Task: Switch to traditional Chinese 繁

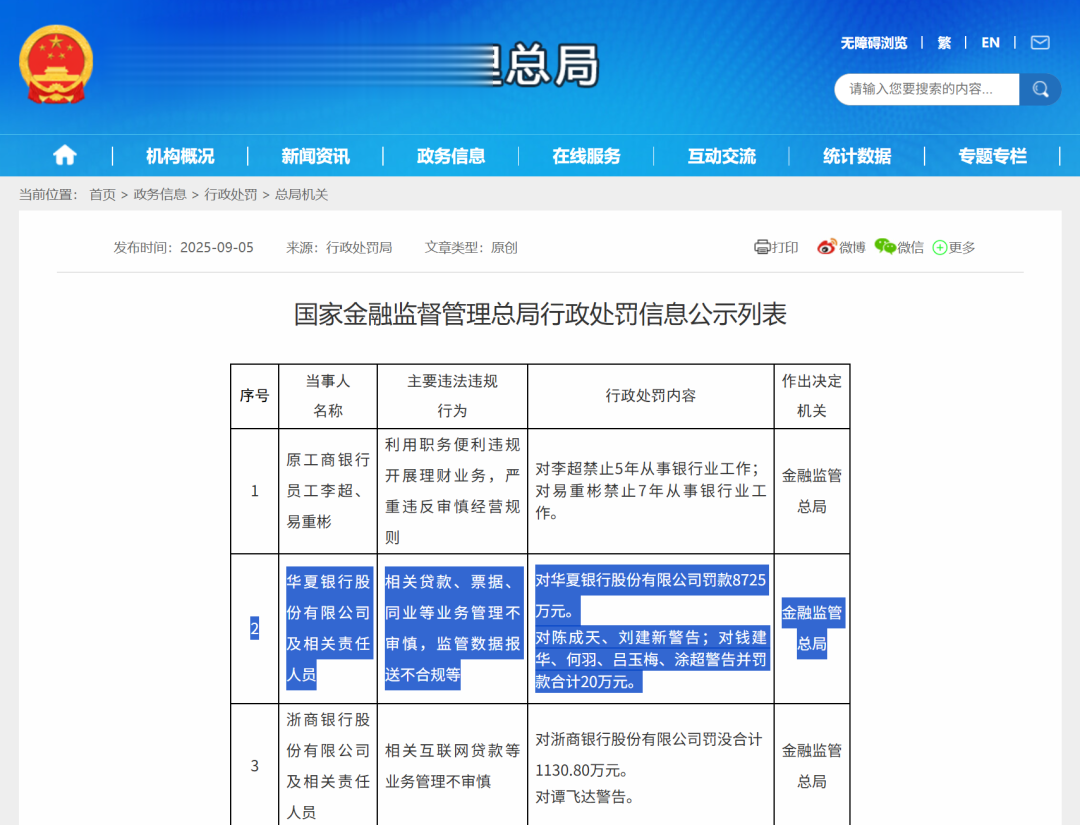Action: click(x=944, y=43)
